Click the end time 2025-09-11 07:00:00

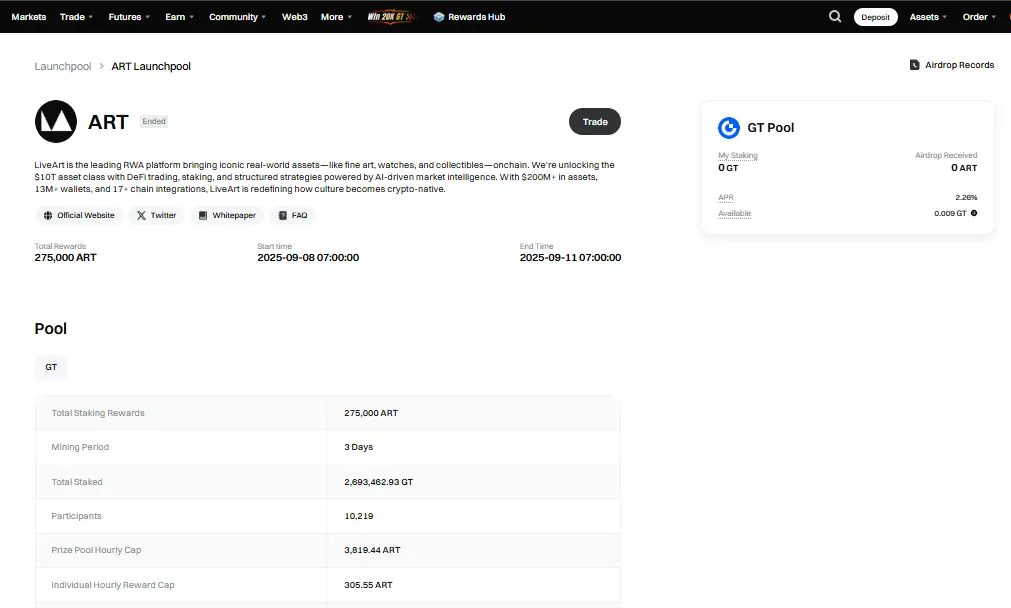click(x=571, y=257)
